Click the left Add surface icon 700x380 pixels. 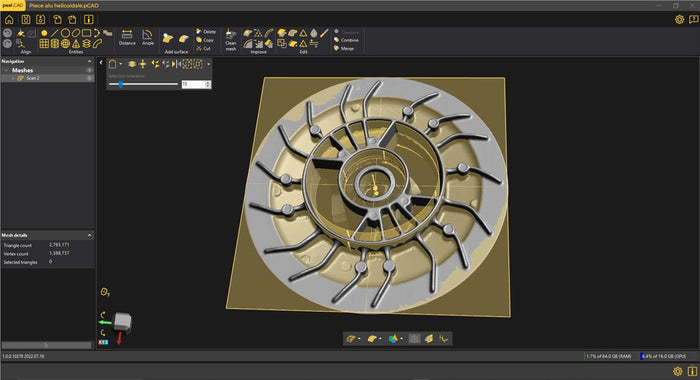tap(168, 38)
